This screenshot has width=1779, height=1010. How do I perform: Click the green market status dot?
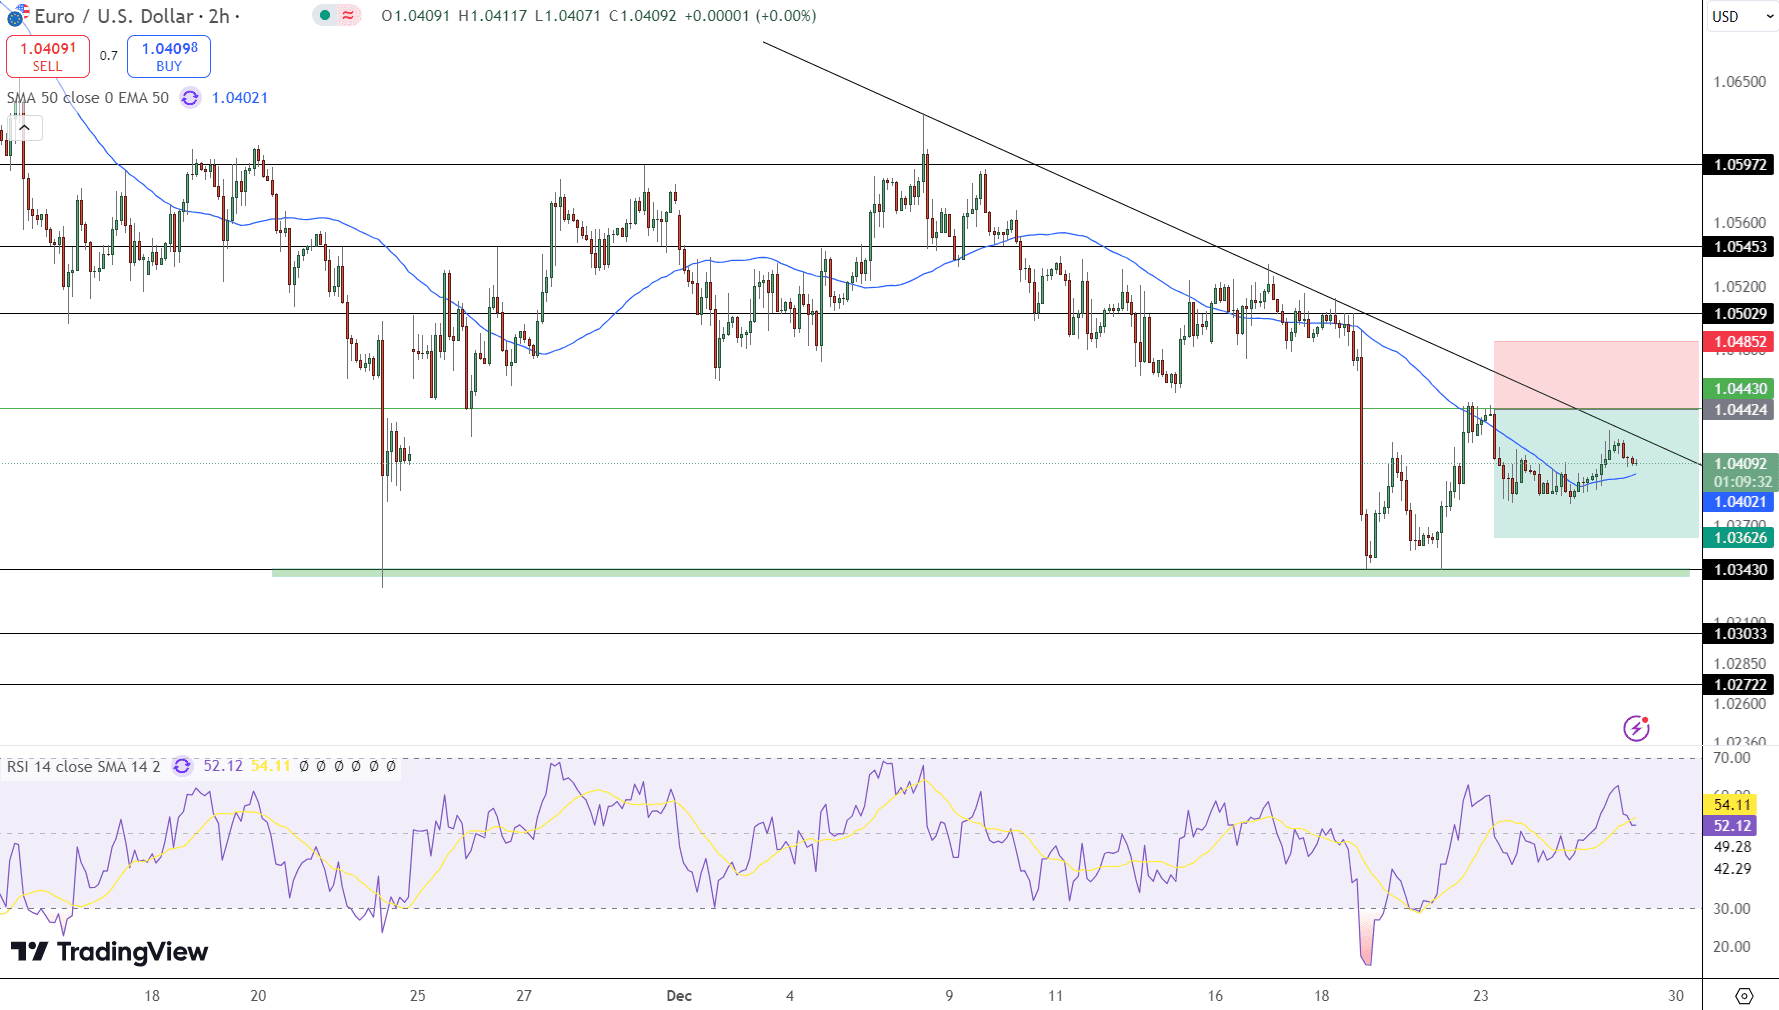(x=325, y=15)
